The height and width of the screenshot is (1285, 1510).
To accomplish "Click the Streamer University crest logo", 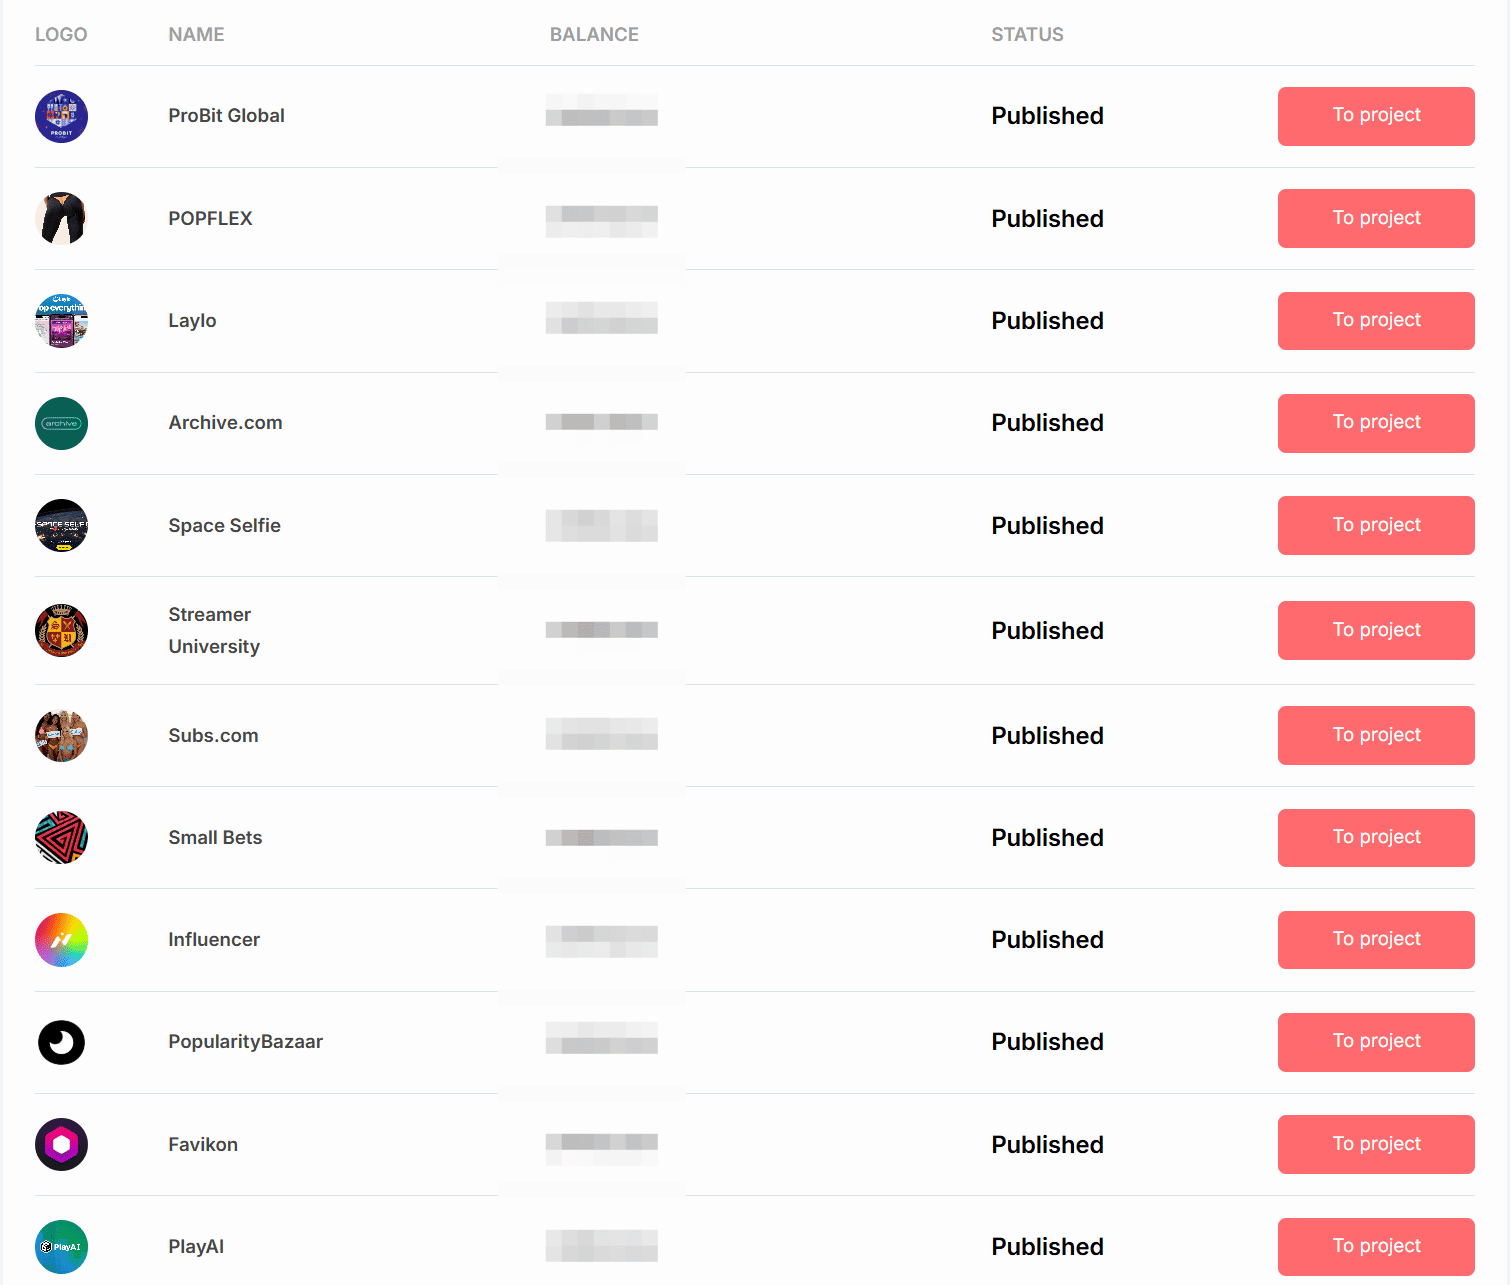I will click(61, 630).
